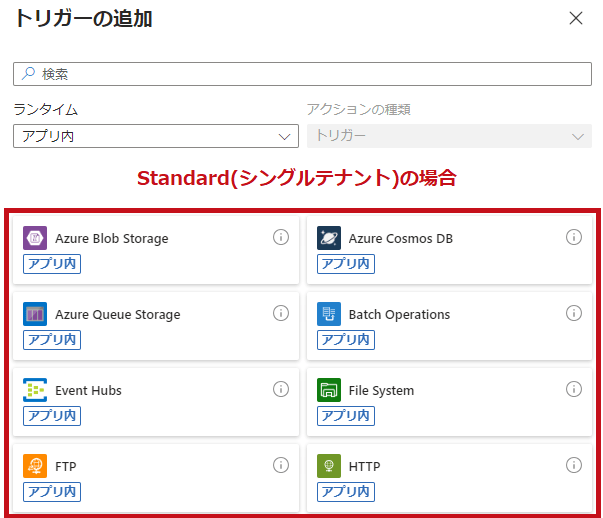
Task: Choose the green File System icon
Action: click(x=329, y=390)
